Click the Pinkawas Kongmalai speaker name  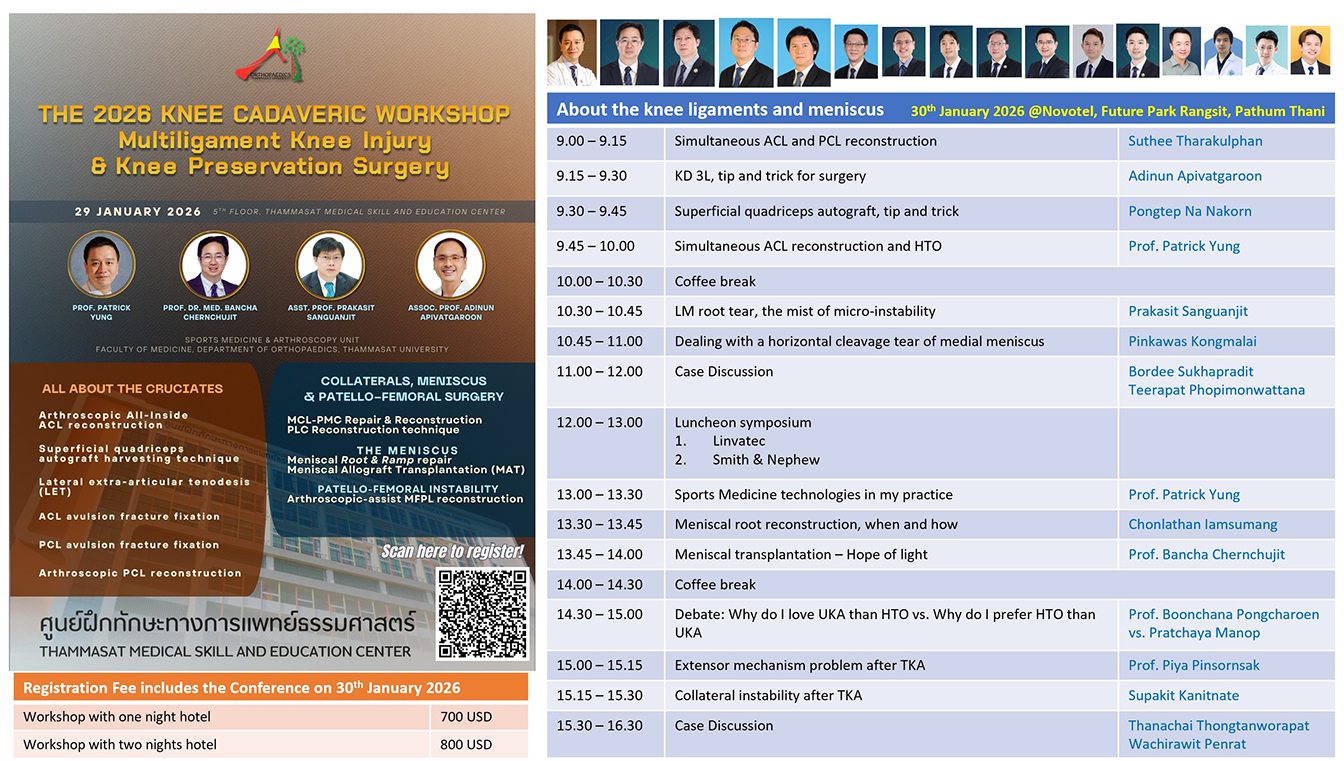tap(1192, 341)
